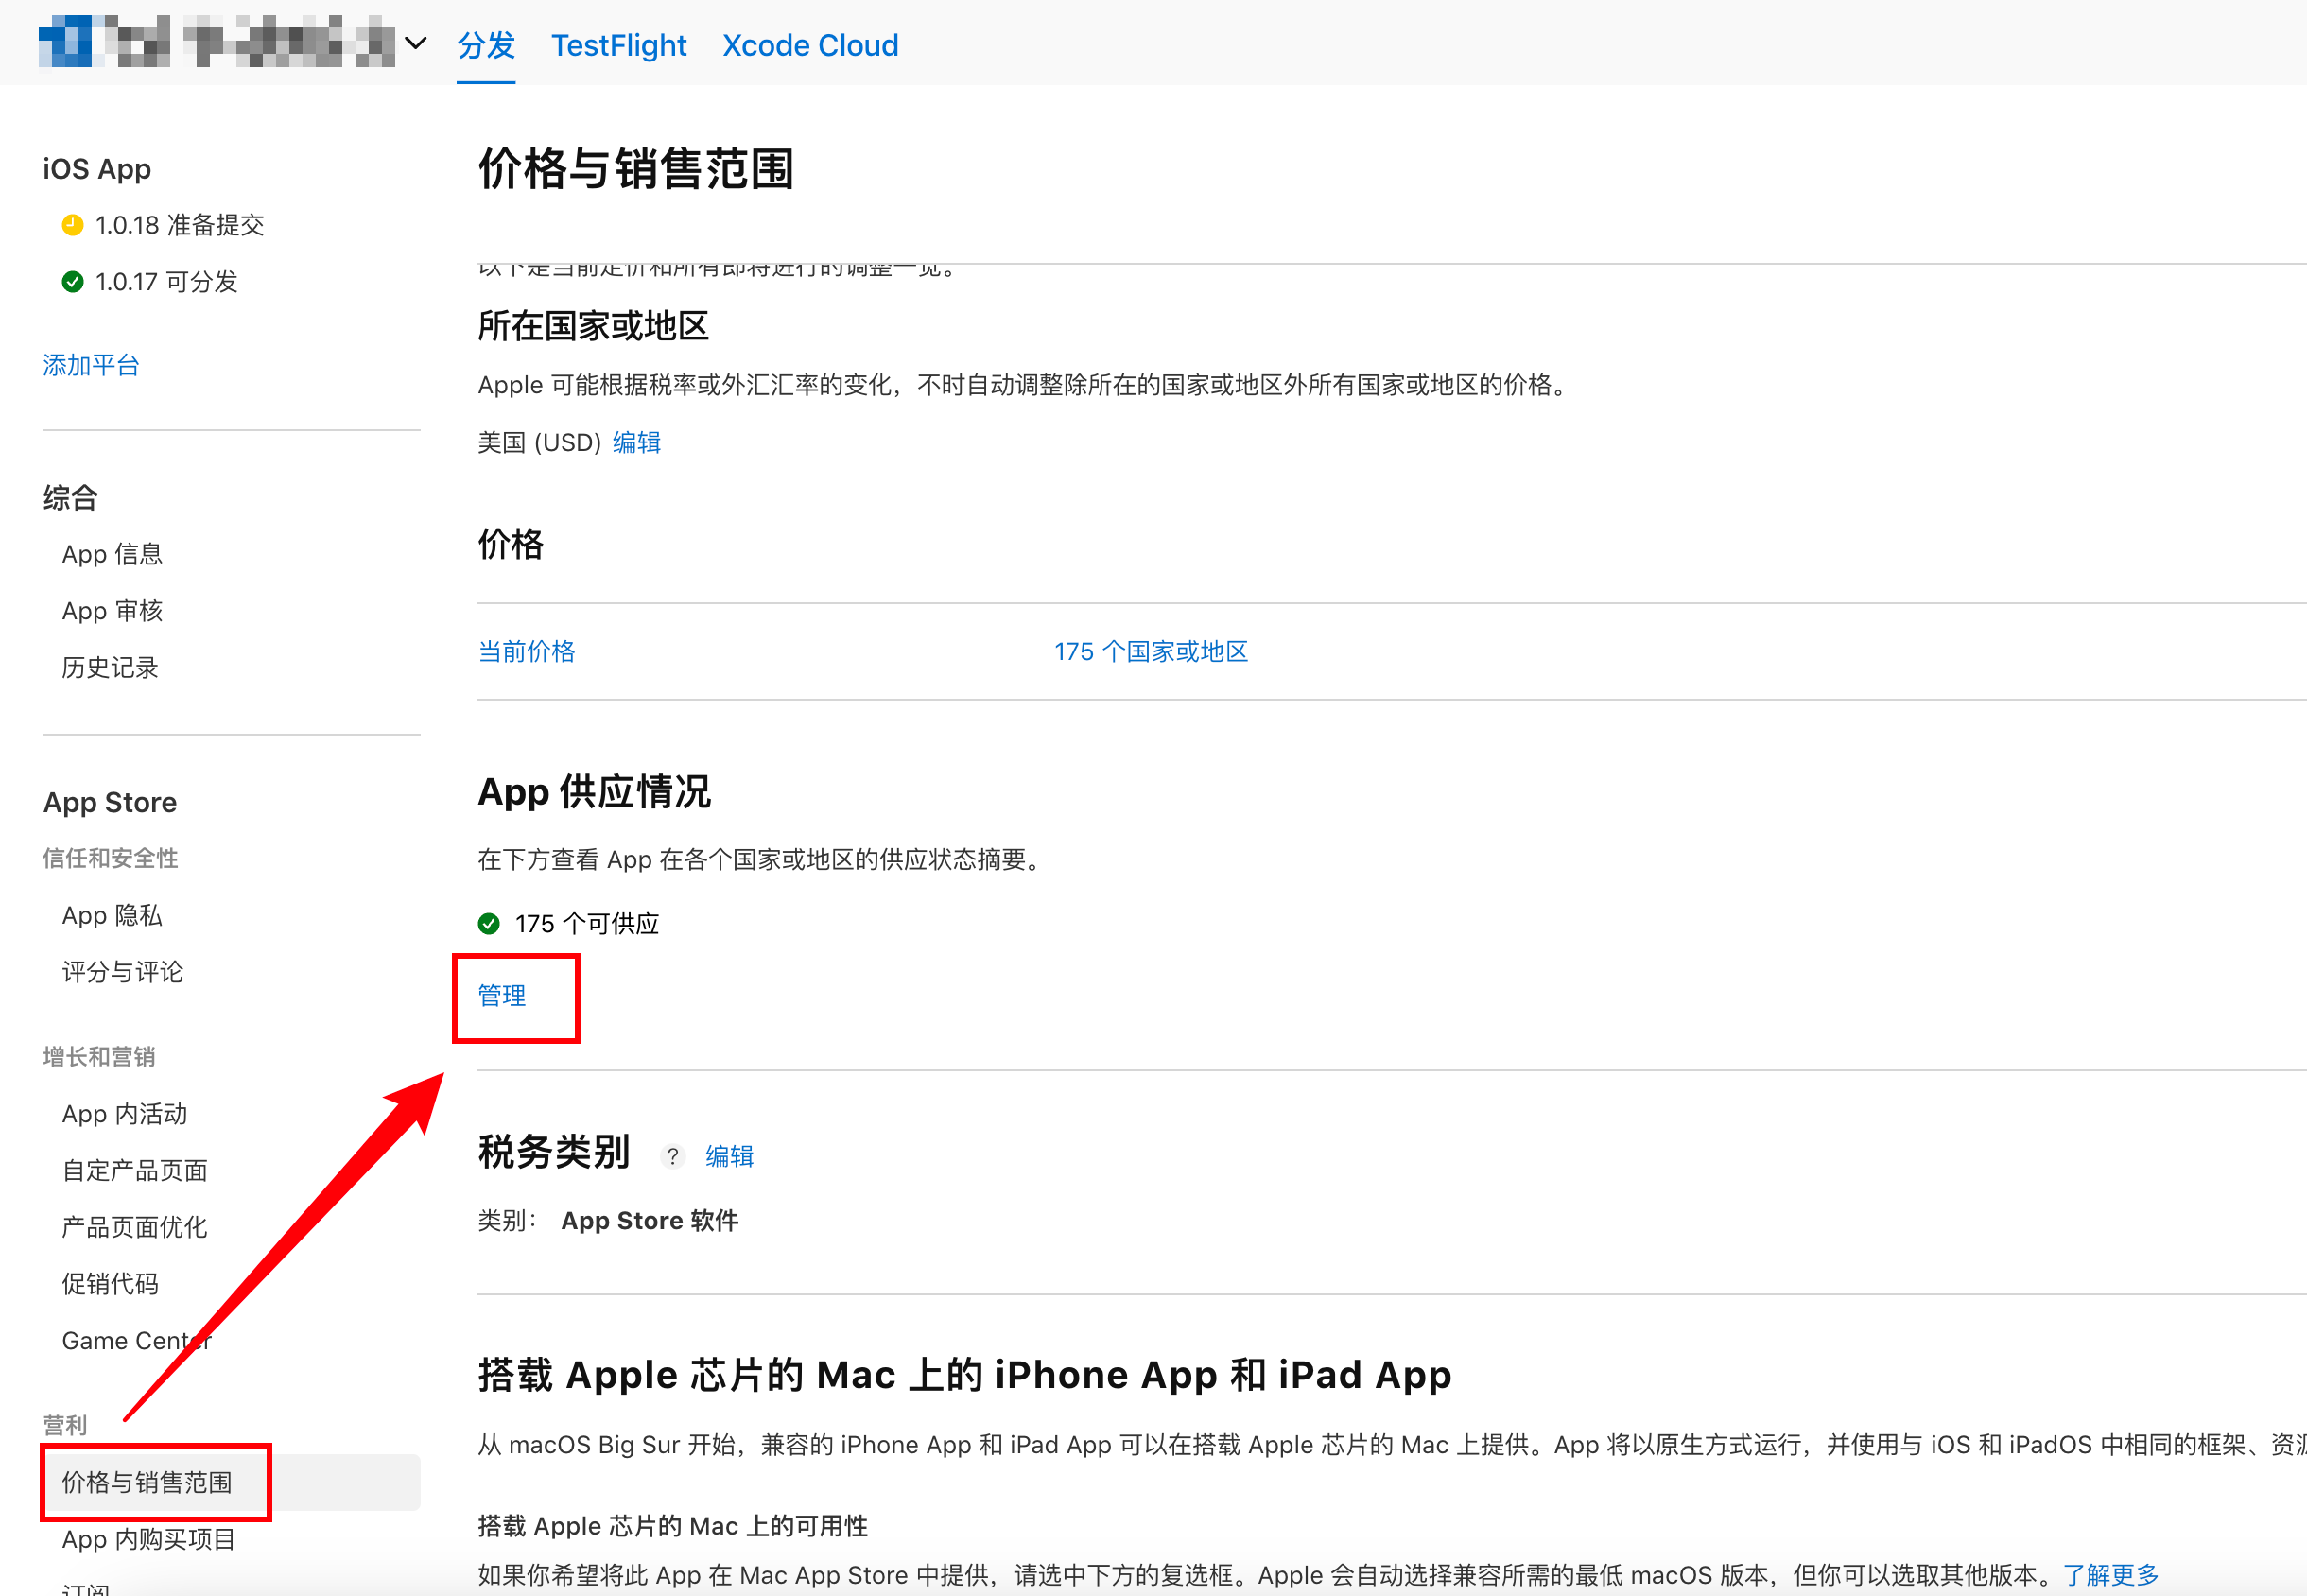Click 编辑 next to 税务类别

click(730, 1157)
